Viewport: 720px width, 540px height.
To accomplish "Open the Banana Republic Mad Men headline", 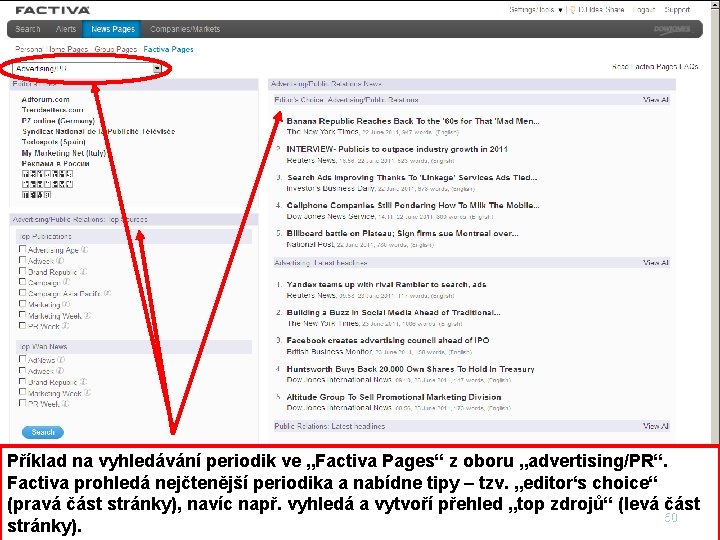I will 413,121.
